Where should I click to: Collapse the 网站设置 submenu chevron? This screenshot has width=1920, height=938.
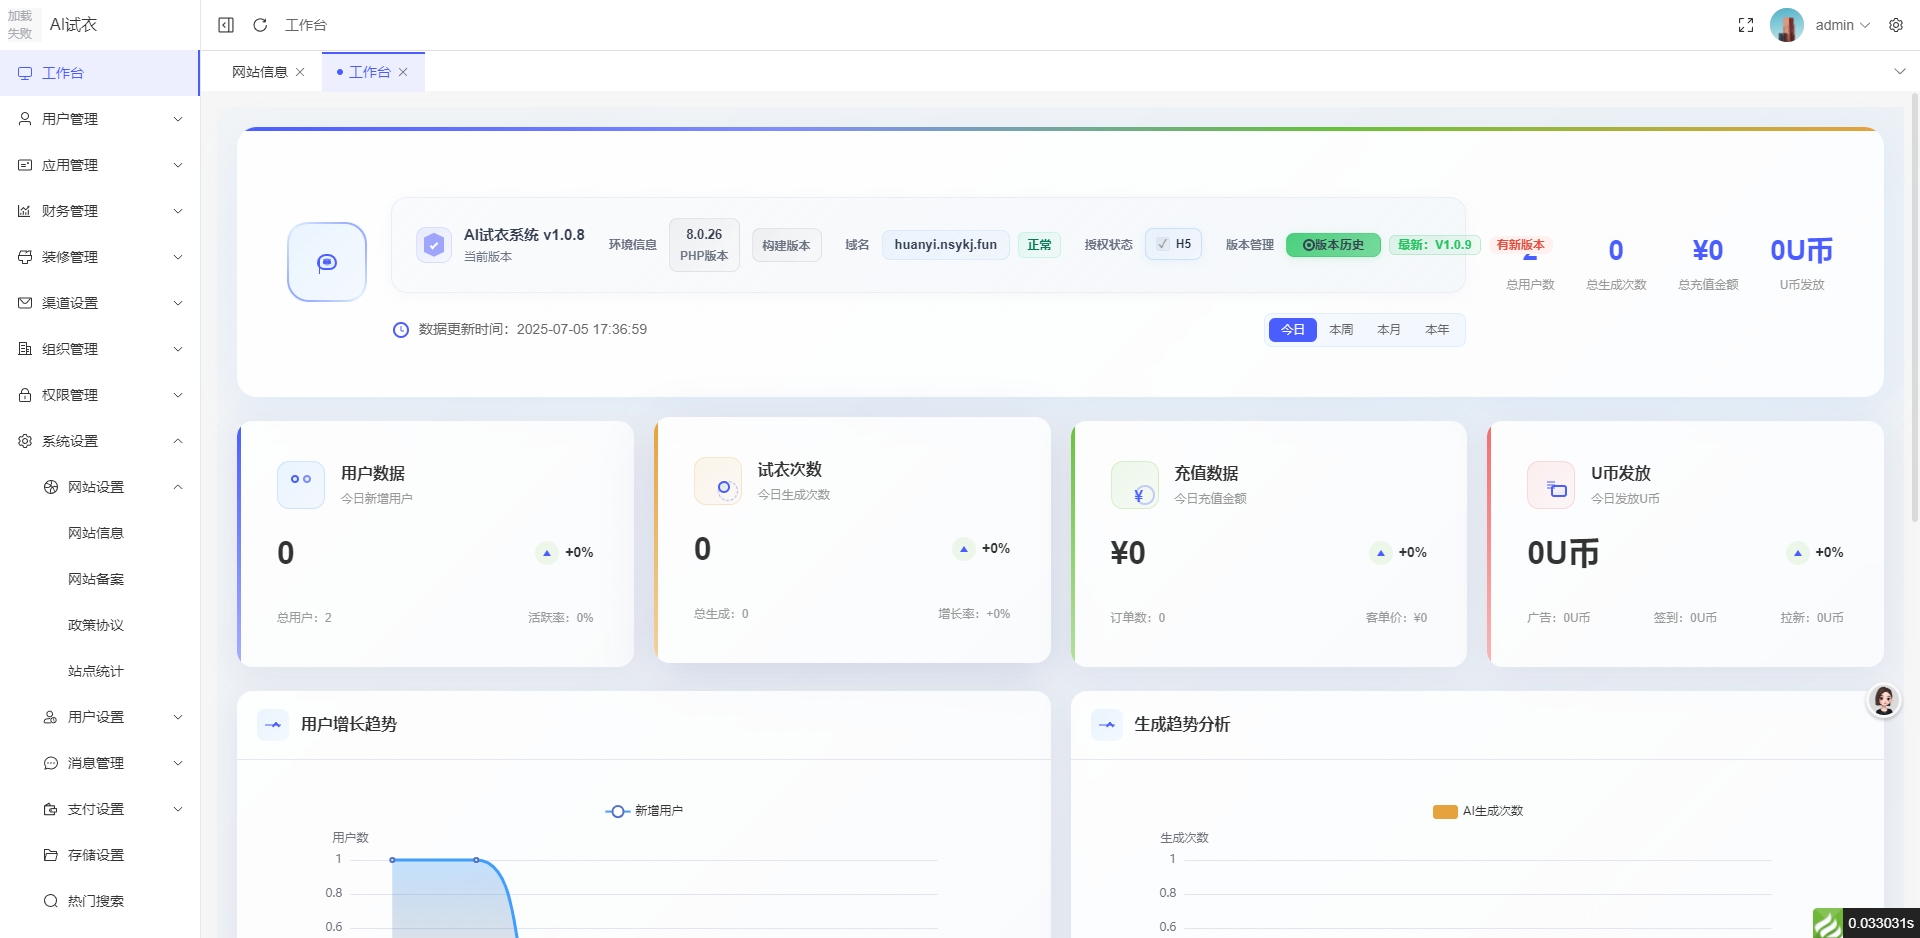[x=178, y=487]
